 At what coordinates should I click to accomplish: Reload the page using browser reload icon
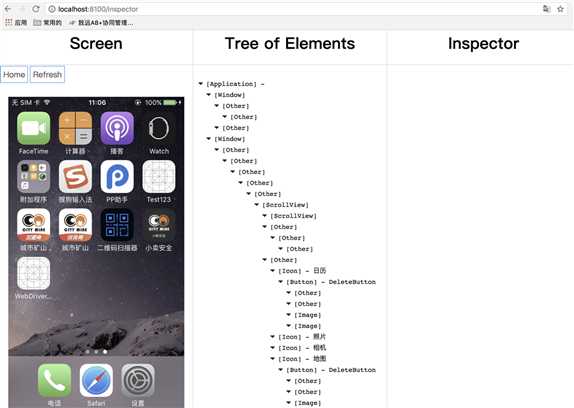[x=36, y=9]
